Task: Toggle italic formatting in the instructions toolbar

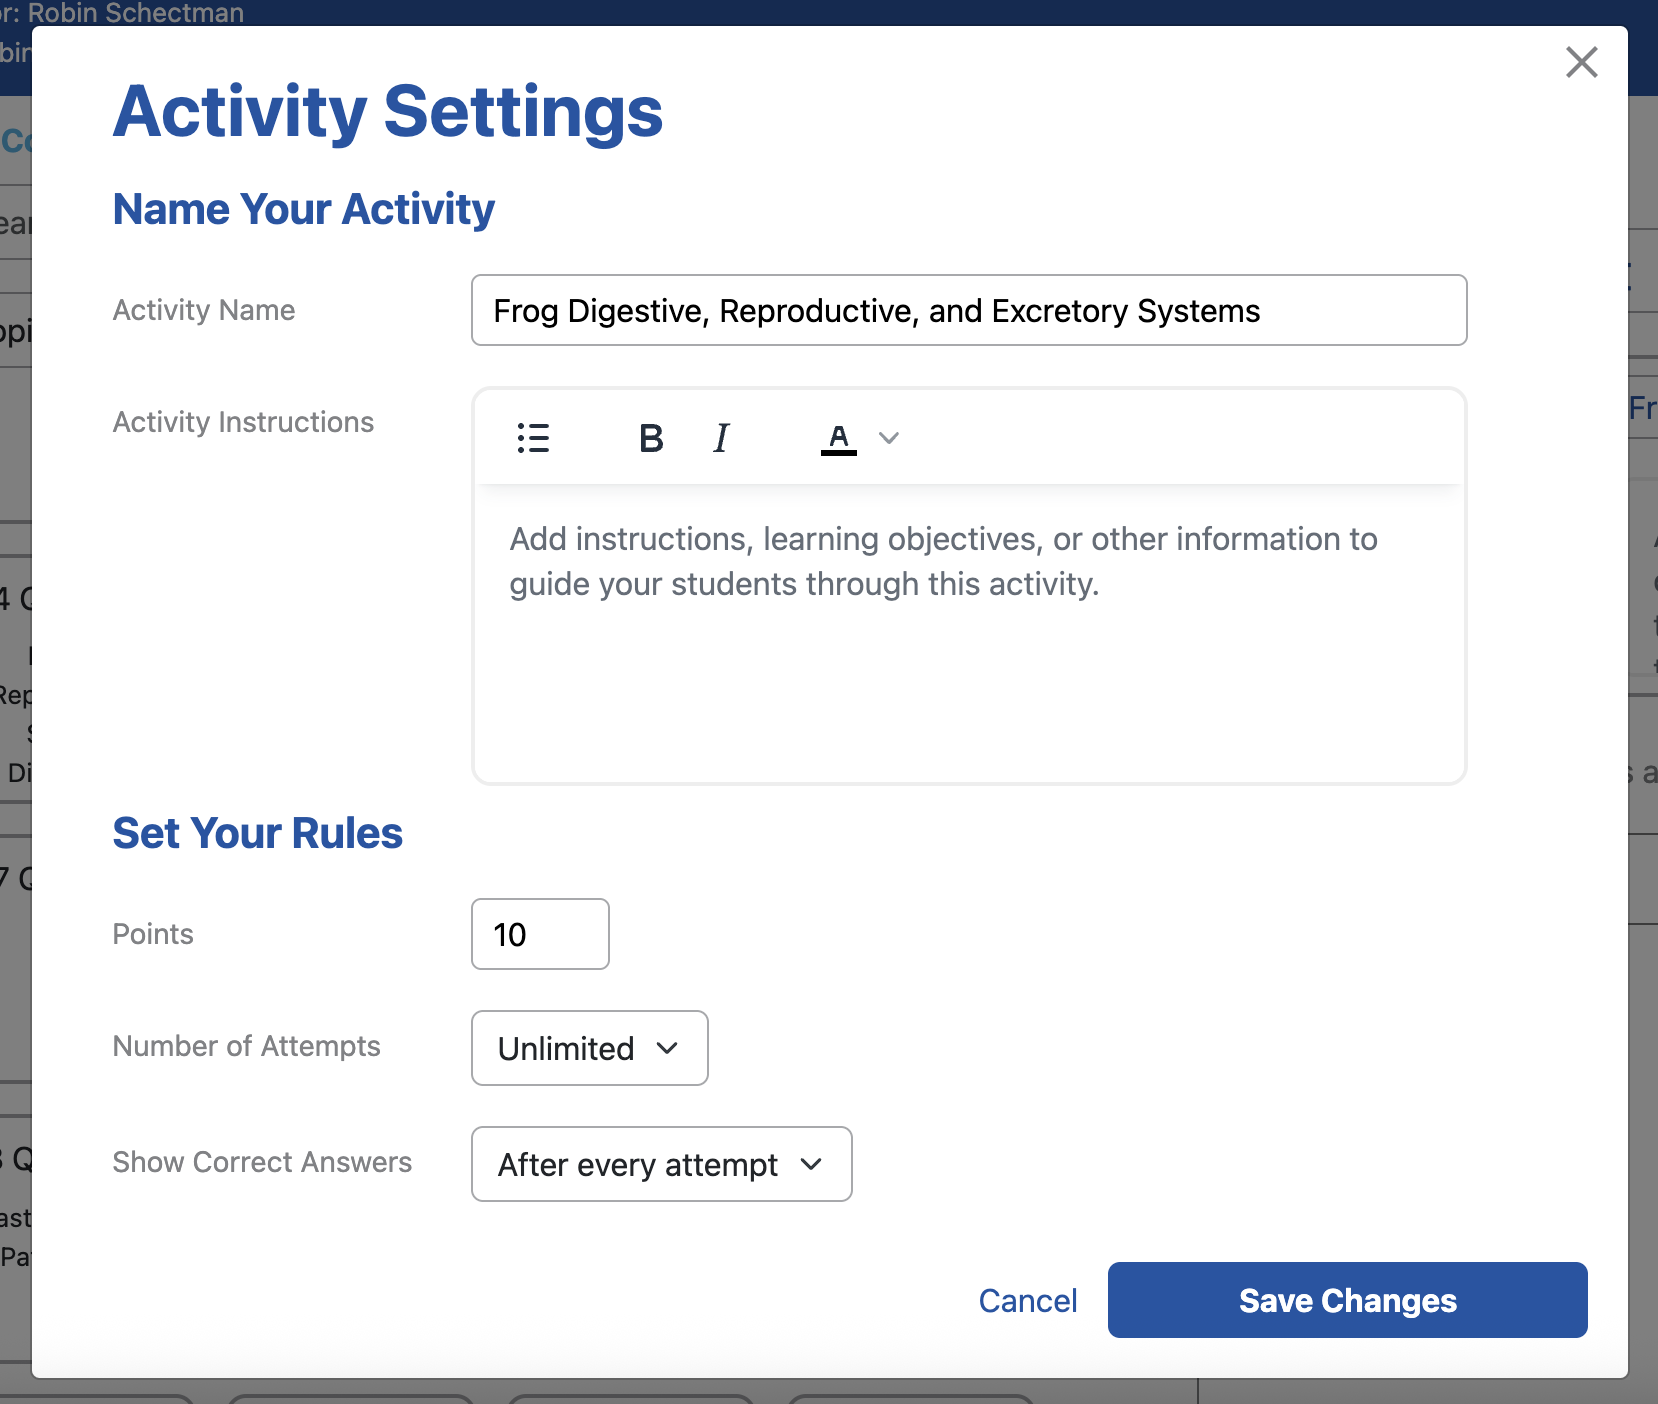Action: click(720, 437)
